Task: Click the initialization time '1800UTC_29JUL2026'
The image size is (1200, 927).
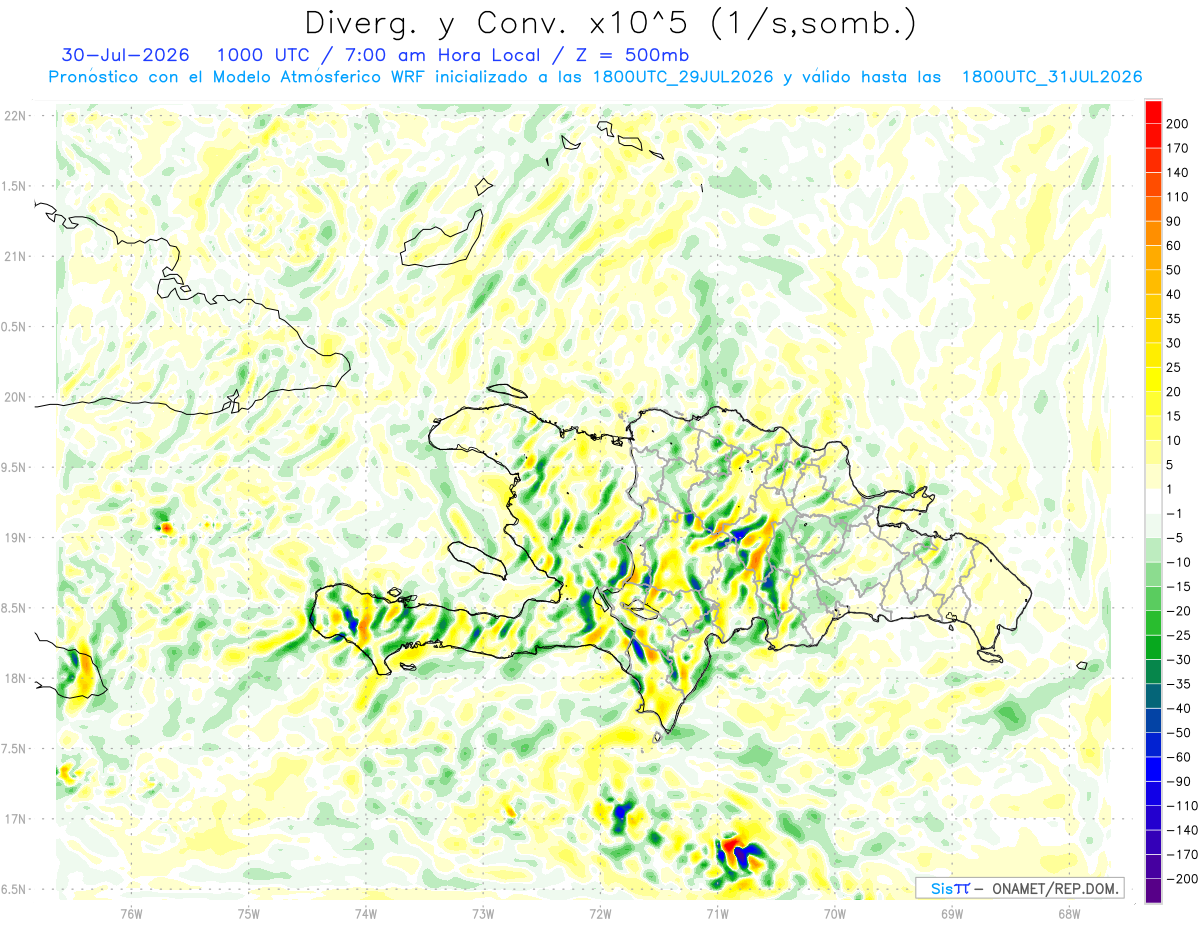Action: [682, 77]
